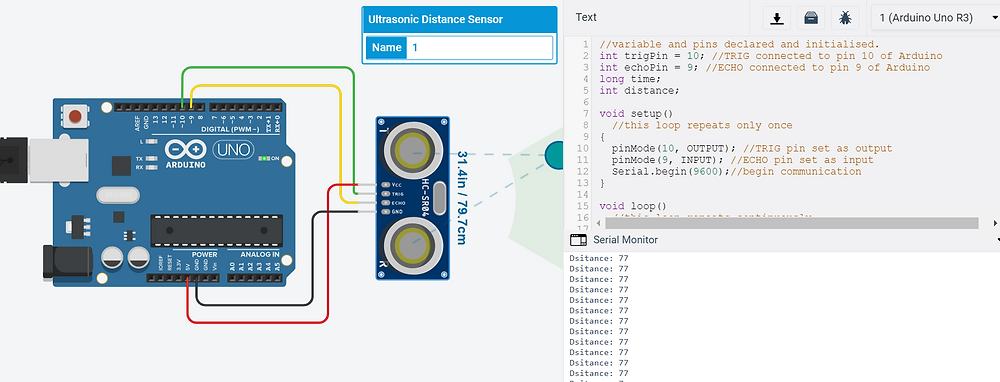Click the Arduino DC power jack
The width and height of the screenshot is (1000, 382).
pyautogui.click(x=67, y=261)
